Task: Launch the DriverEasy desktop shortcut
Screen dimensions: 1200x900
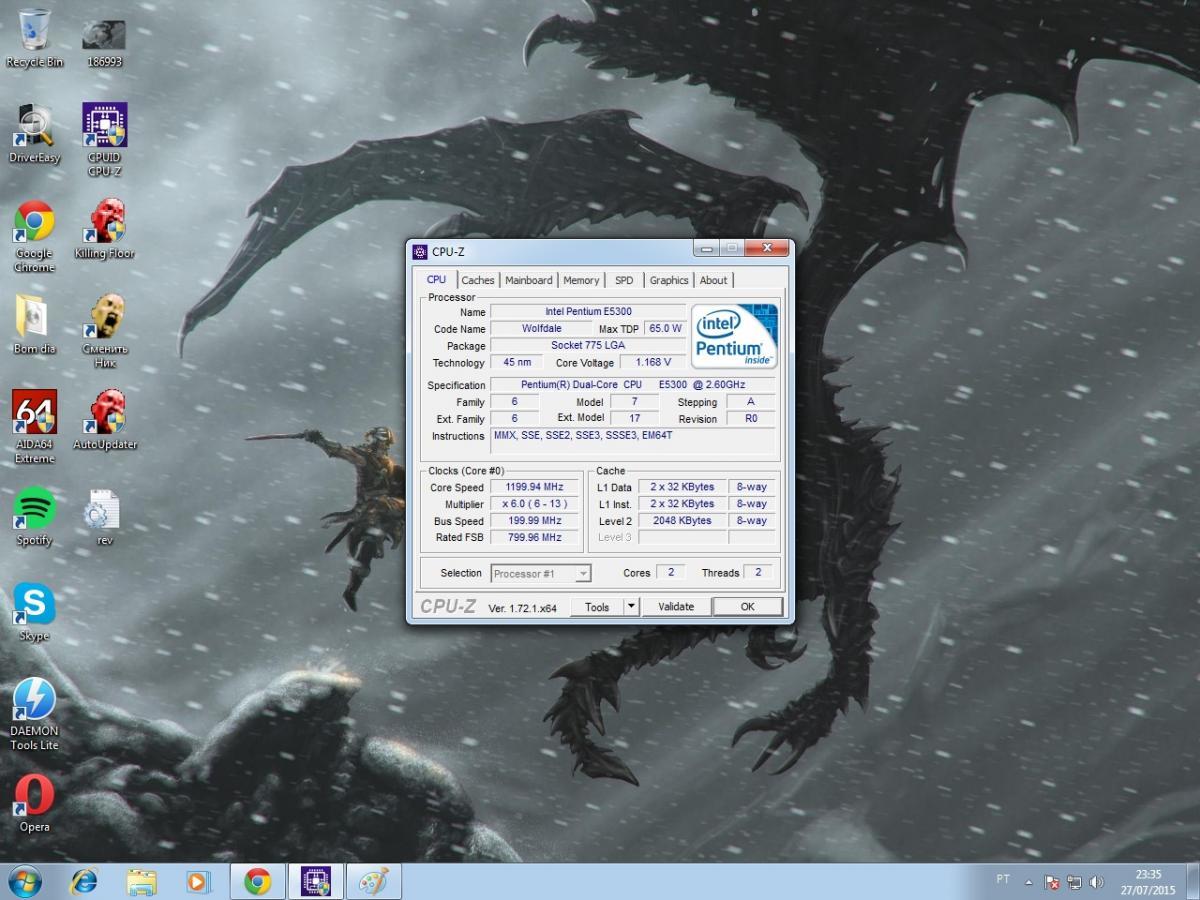Action: click(x=34, y=133)
